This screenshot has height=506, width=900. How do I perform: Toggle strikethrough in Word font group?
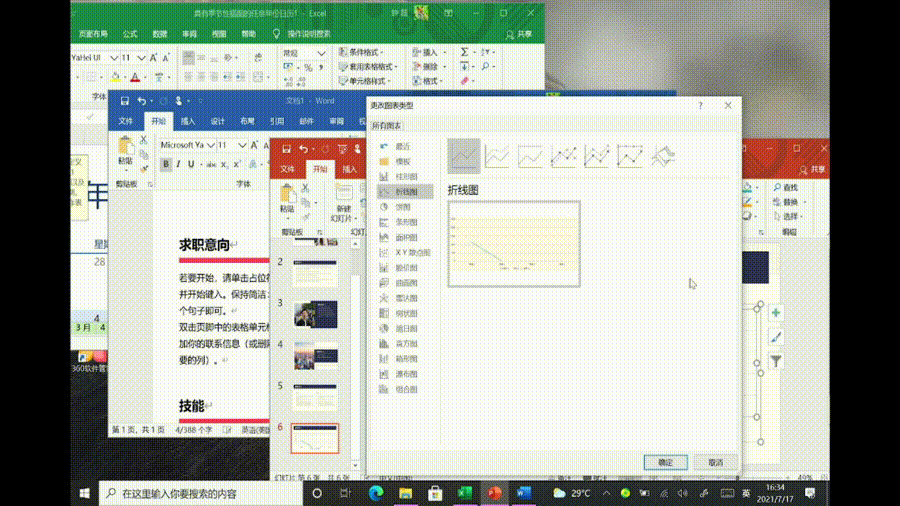211,165
